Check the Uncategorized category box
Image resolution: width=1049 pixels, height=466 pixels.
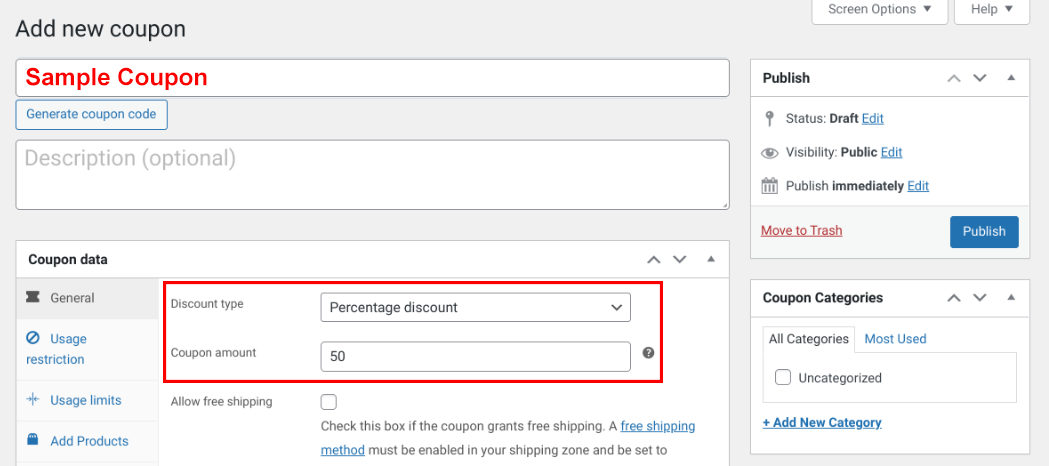coord(782,378)
